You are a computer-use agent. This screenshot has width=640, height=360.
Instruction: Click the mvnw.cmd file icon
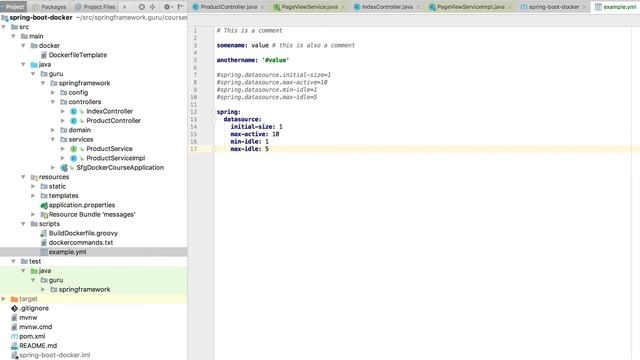click(x=14, y=327)
